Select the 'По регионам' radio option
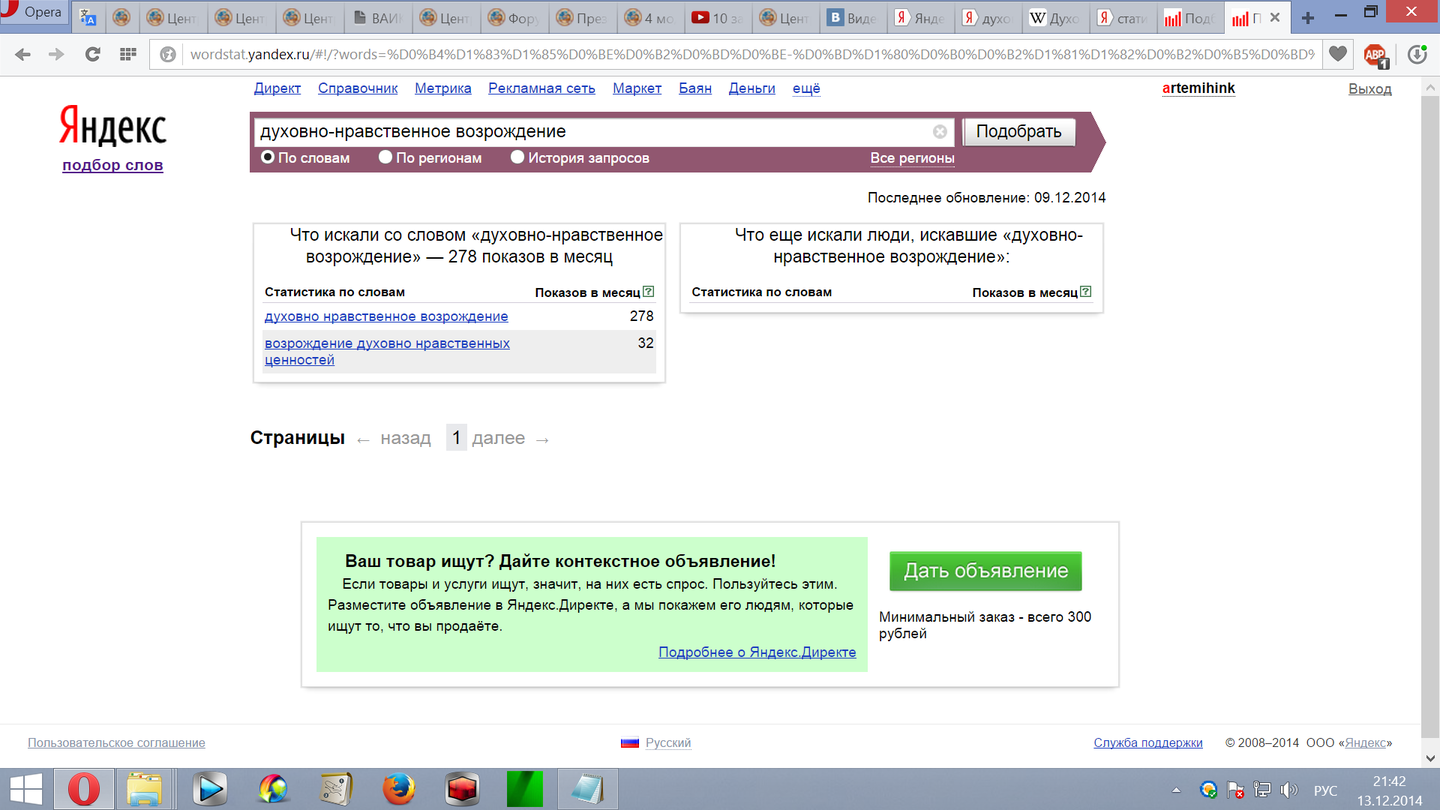 point(385,157)
